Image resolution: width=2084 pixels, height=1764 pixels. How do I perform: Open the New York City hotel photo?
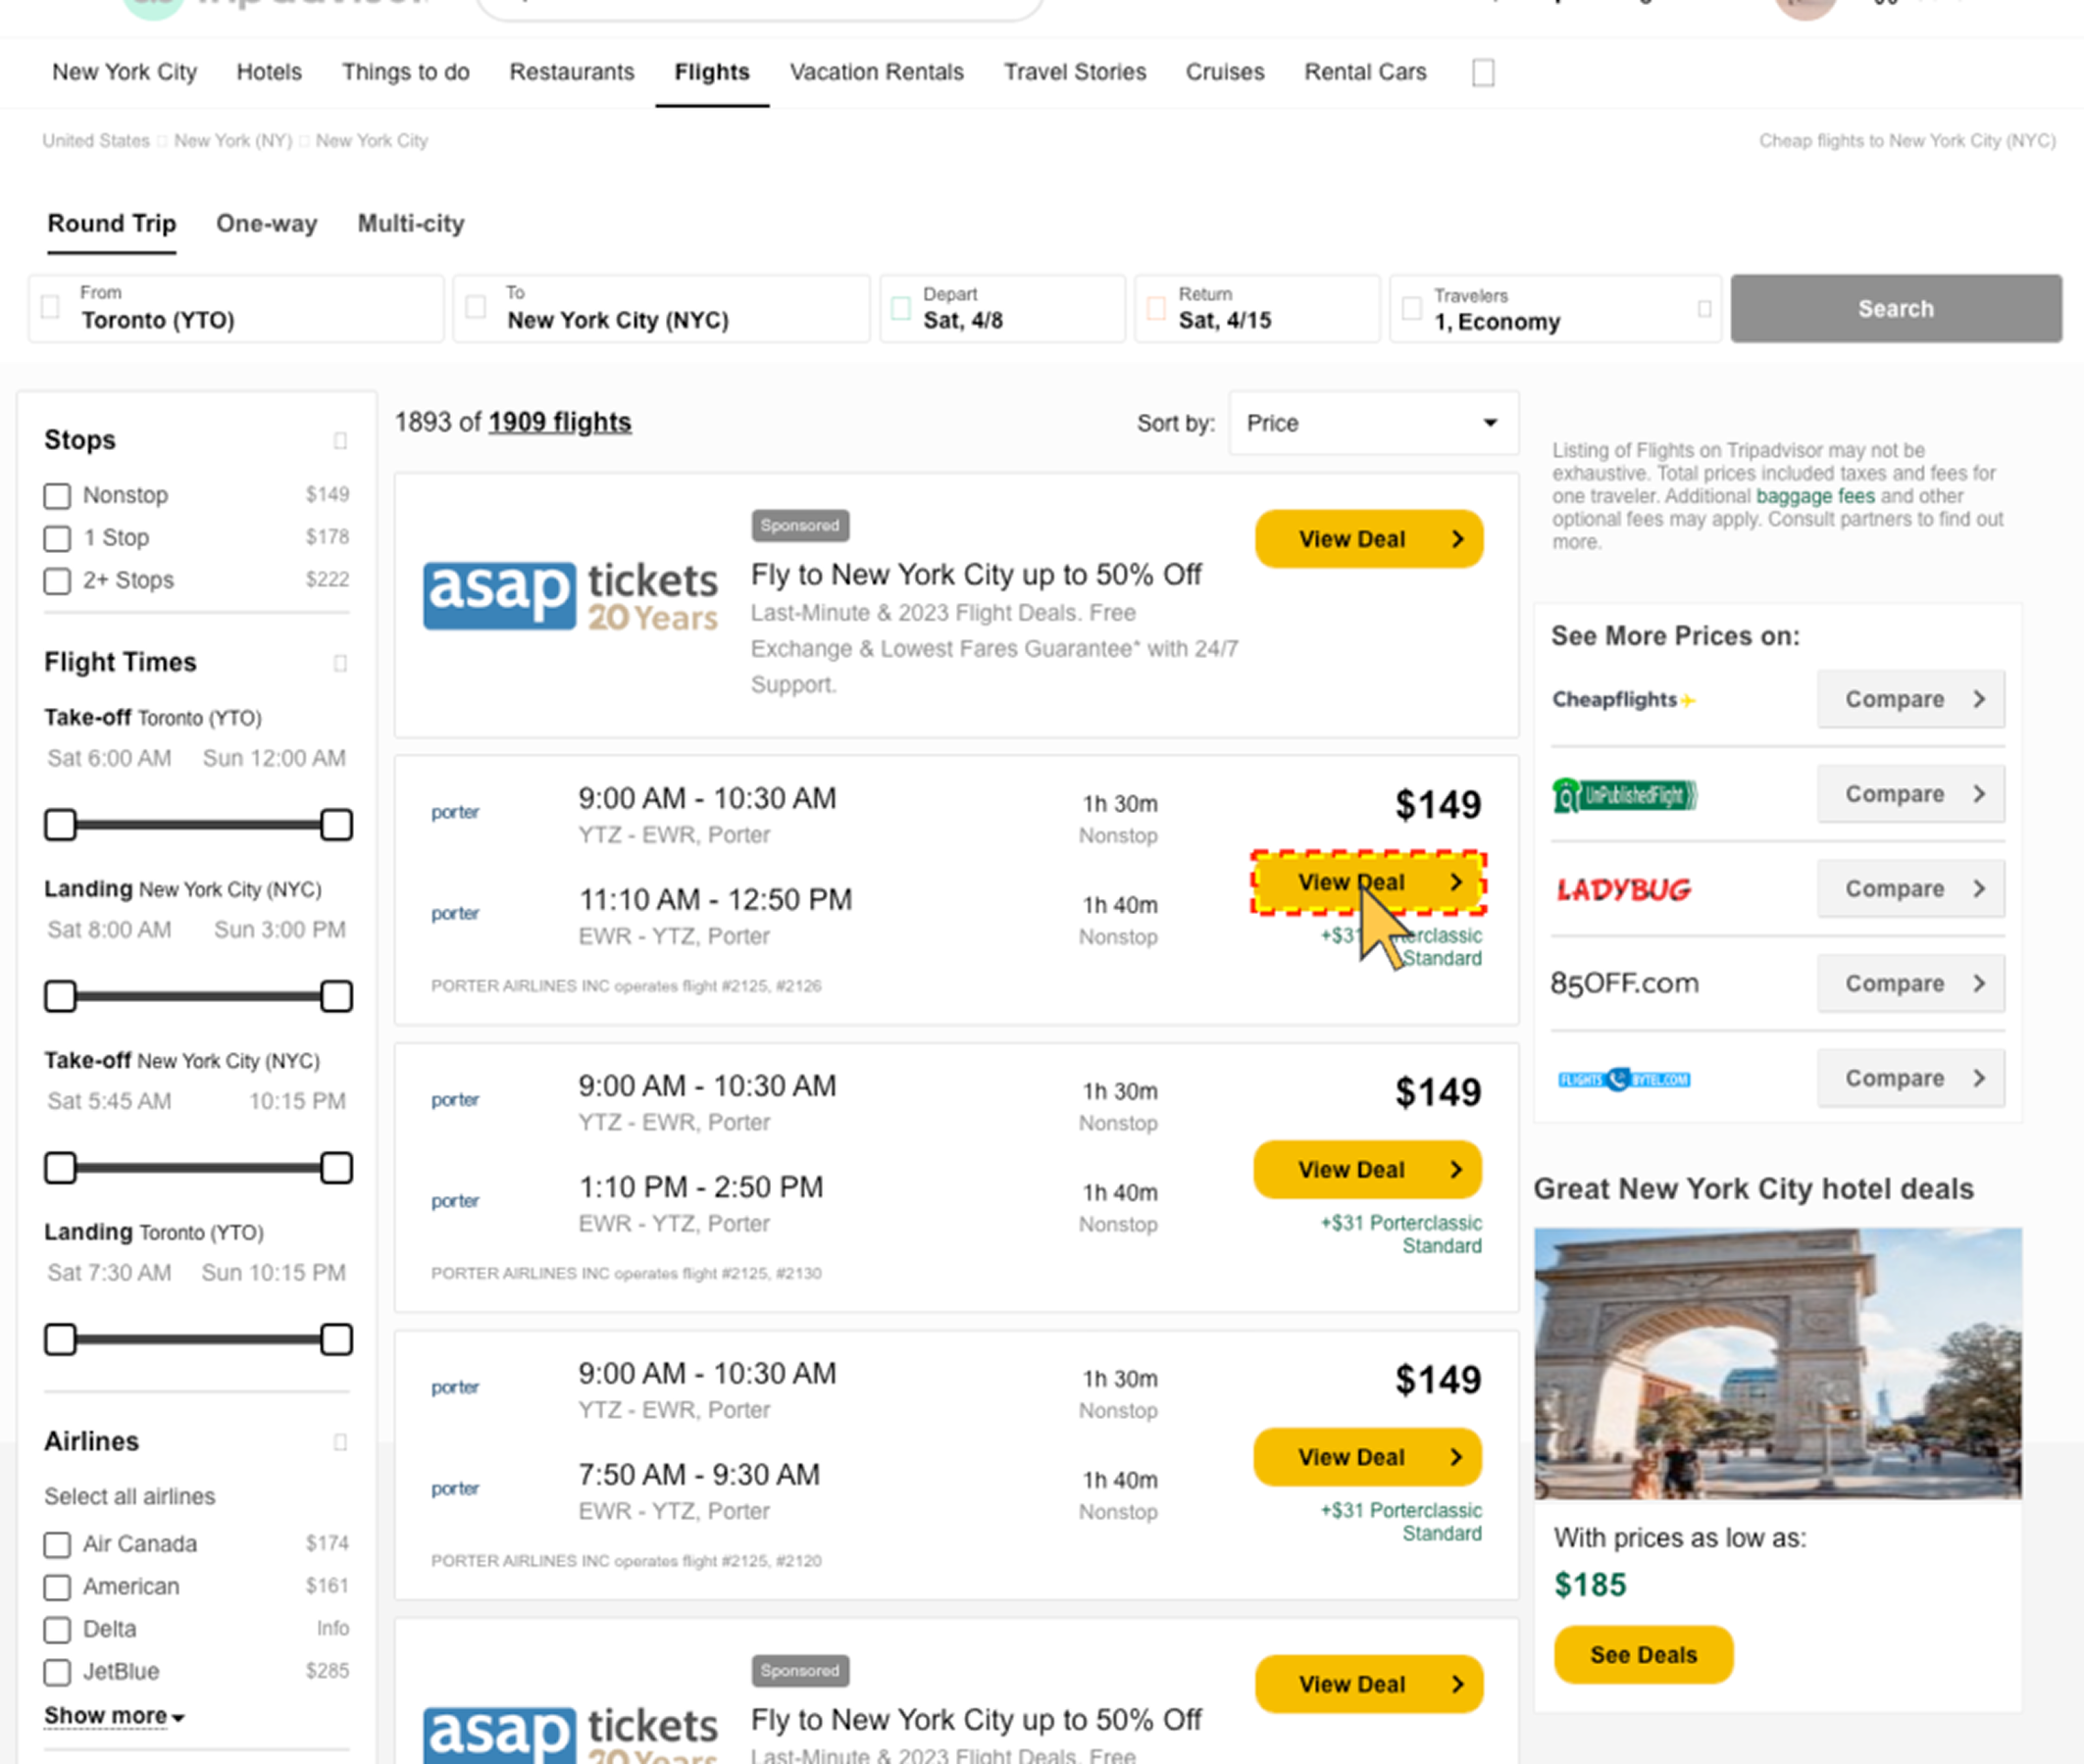point(1778,1364)
